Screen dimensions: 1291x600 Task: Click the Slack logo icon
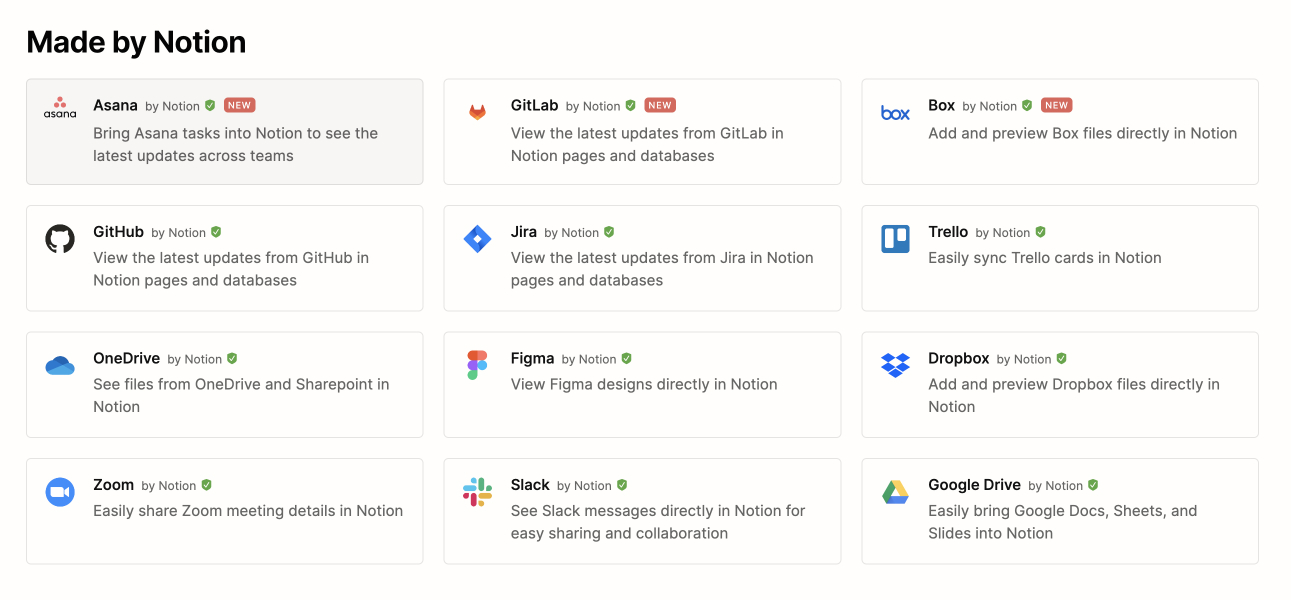point(478,492)
